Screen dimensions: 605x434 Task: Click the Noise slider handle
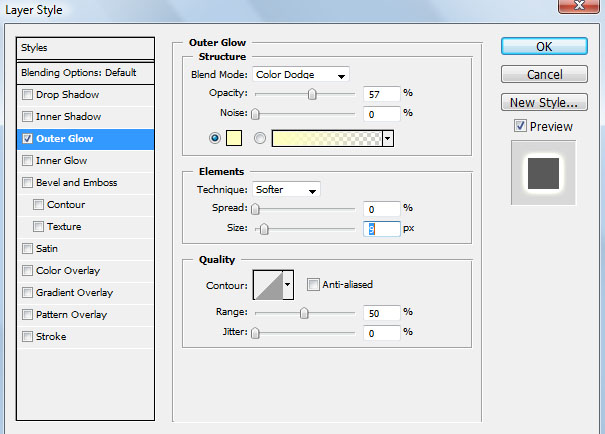(255, 114)
